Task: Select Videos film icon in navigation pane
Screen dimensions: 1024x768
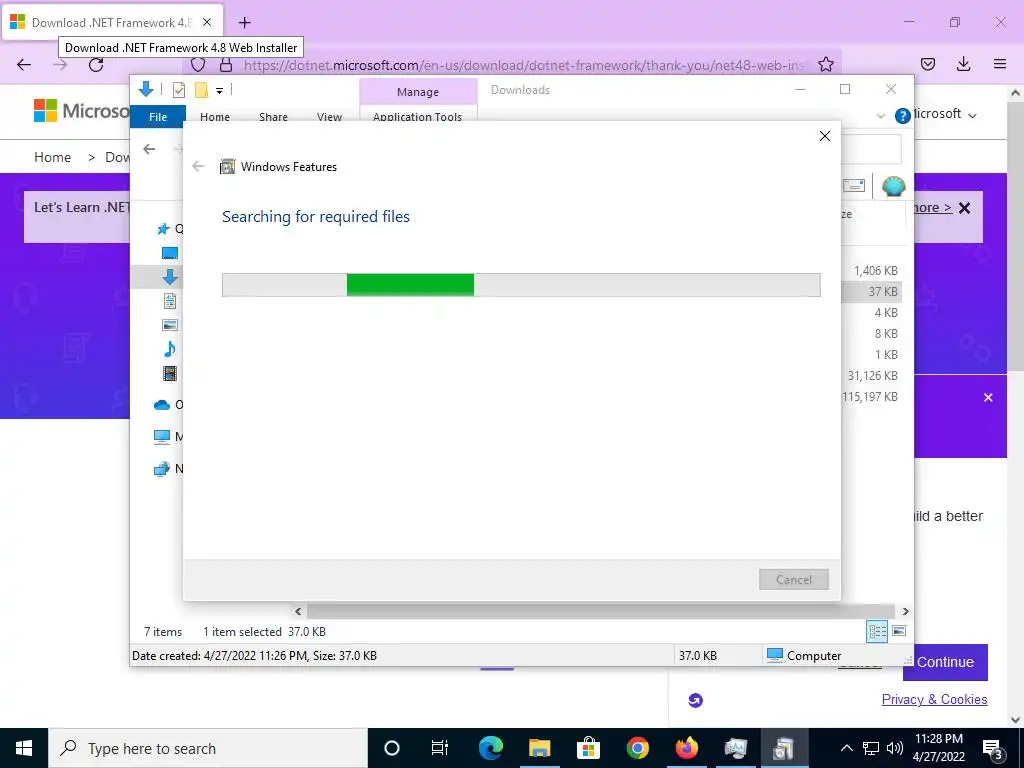Action: (170, 373)
